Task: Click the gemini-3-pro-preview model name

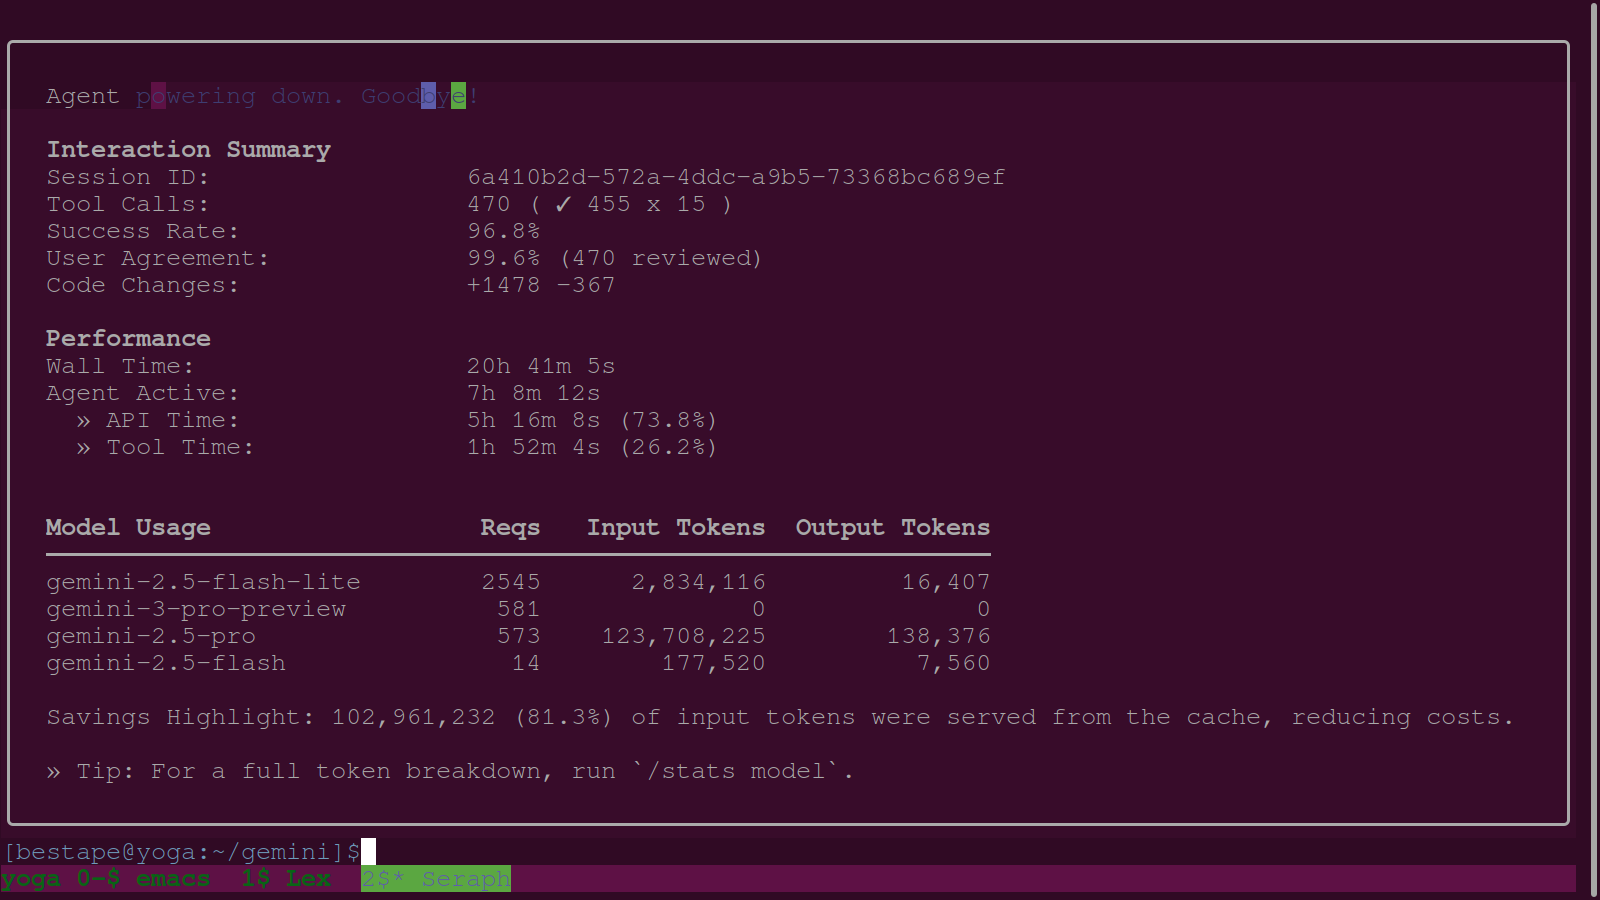Action: 196,609
